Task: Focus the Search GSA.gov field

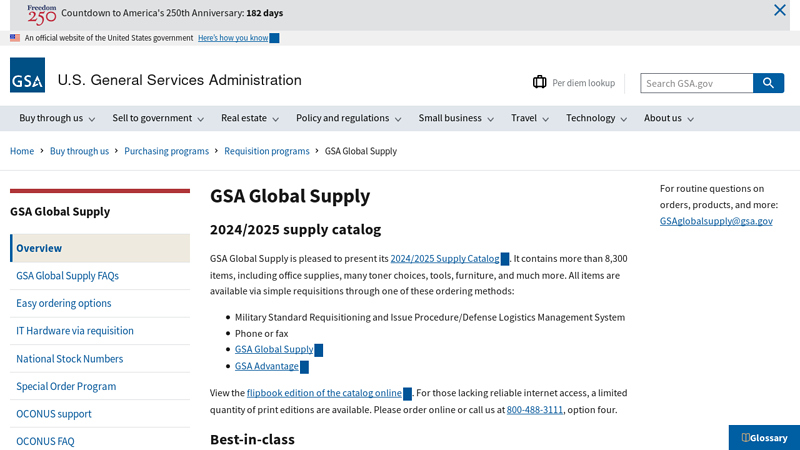Action: coord(697,83)
